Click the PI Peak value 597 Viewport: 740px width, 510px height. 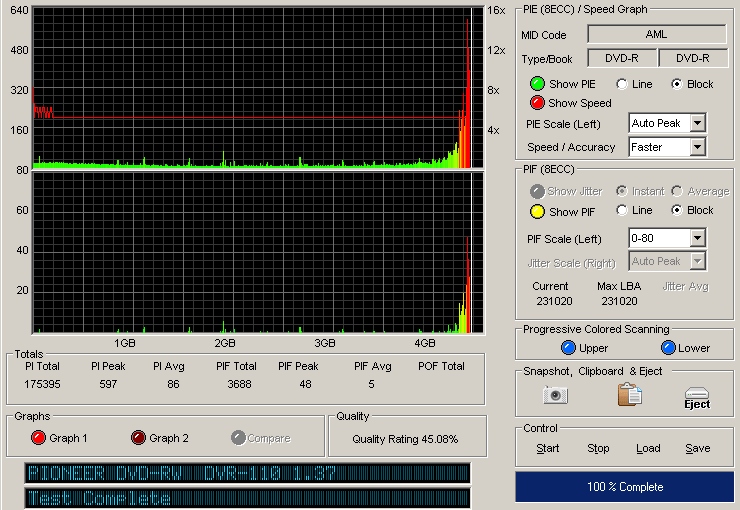click(x=108, y=384)
